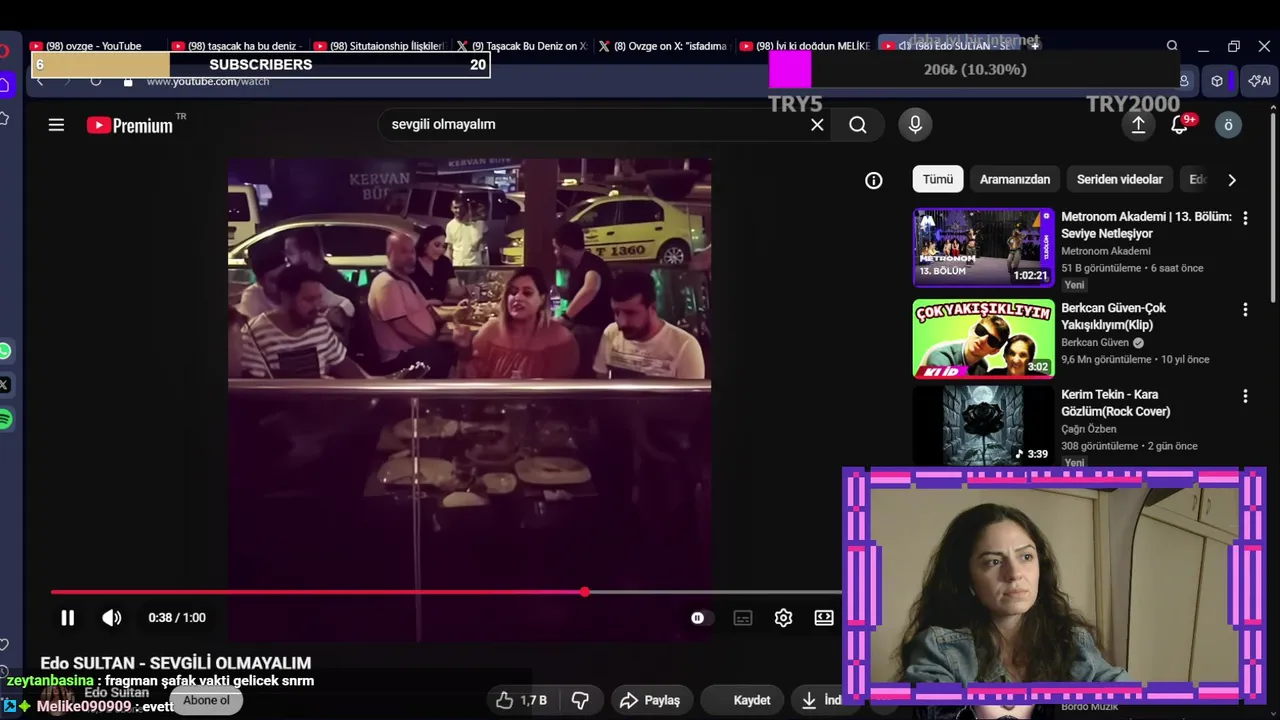The image size is (1280, 720).
Task: Toggle subtitles/captions in the player
Action: click(x=743, y=618)
